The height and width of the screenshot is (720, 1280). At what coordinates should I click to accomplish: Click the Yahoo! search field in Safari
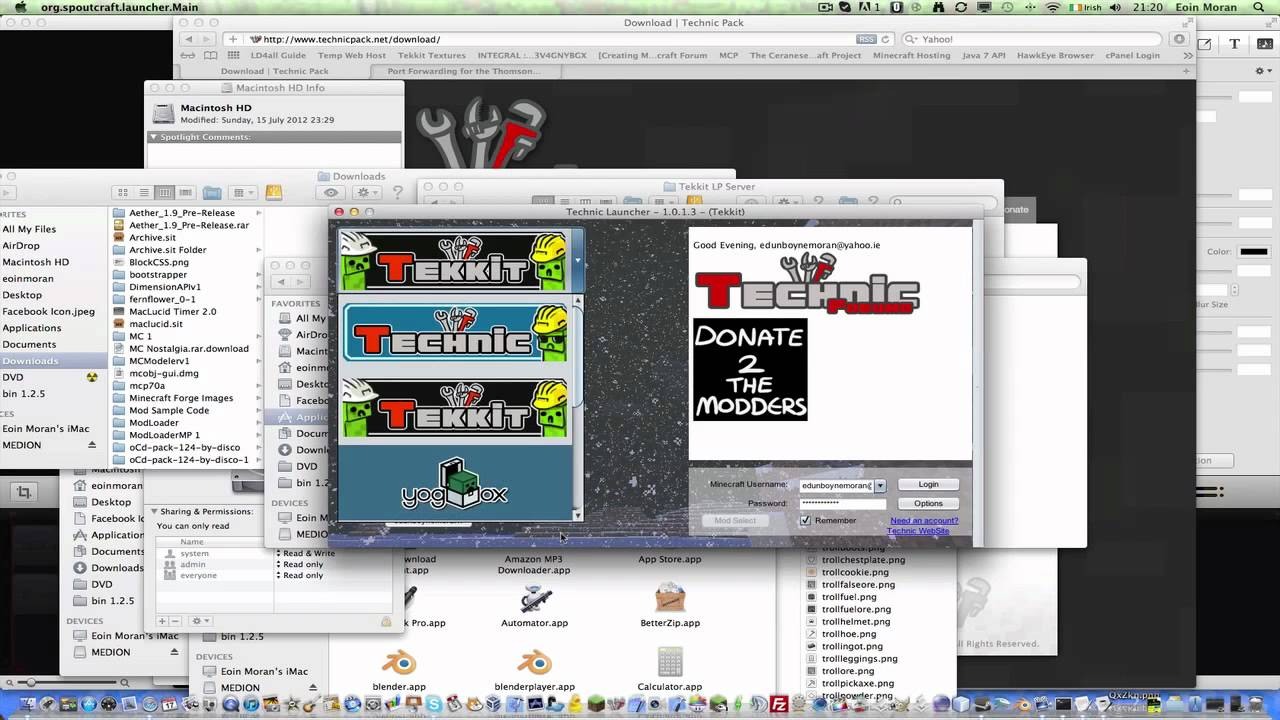1033,39
